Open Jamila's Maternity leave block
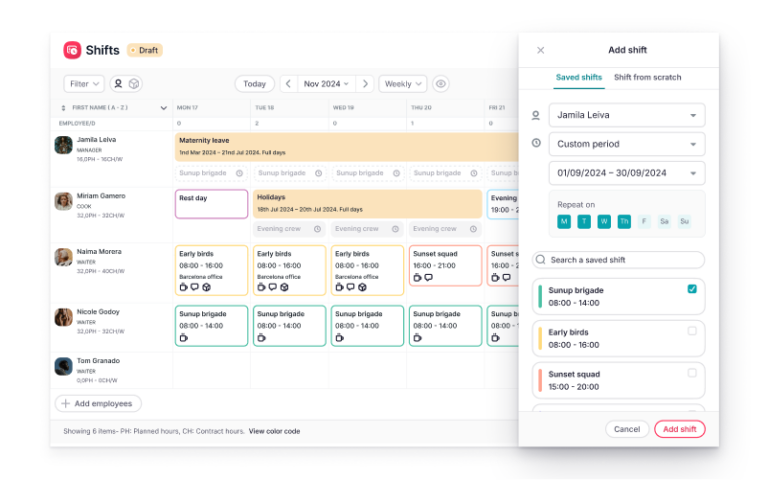The height and width of the screenshot is (480, 768). click(347, 146)
